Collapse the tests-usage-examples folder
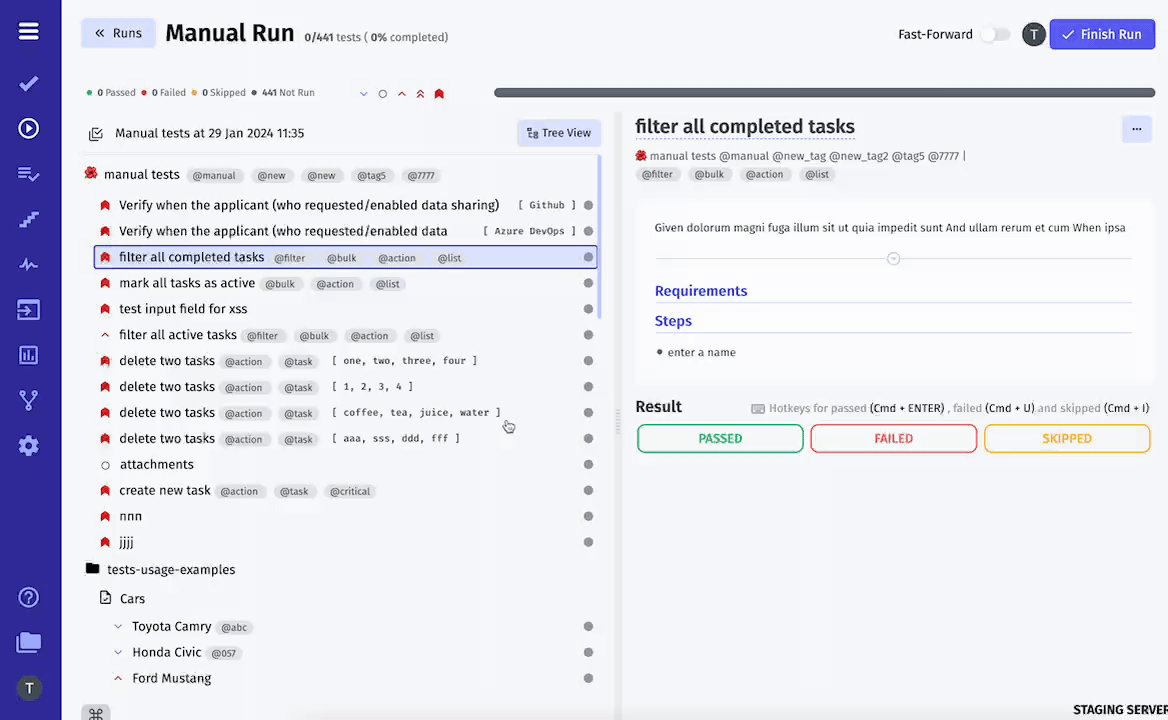The width and height of the screenshot is (1168, 720). (x=92, y=569)
